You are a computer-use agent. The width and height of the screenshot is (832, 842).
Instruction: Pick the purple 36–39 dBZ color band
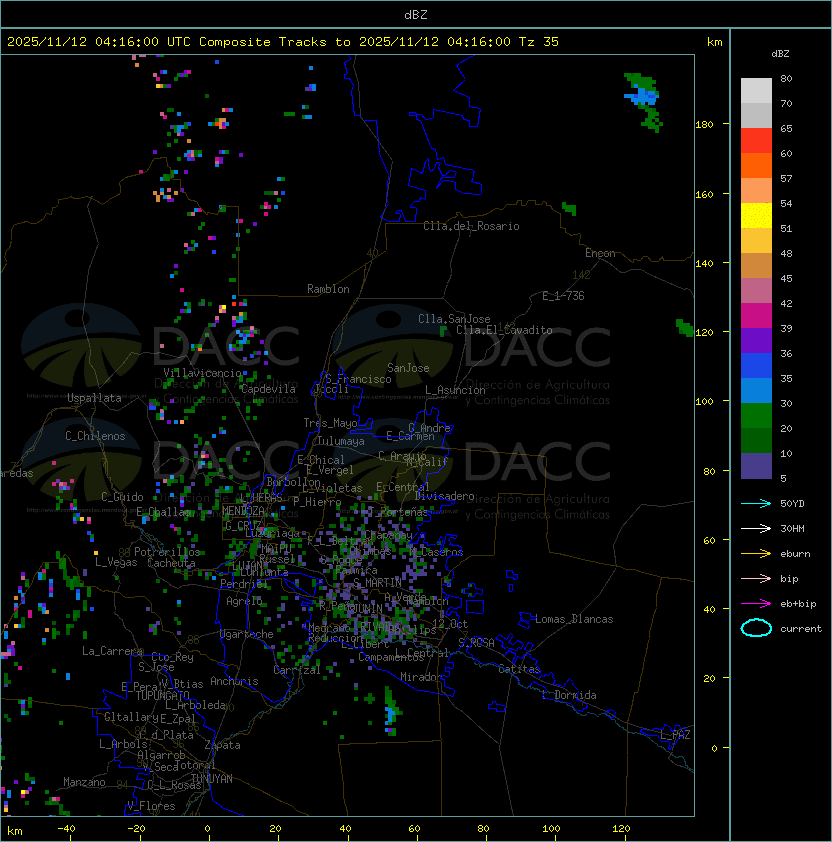click(756, 340)
